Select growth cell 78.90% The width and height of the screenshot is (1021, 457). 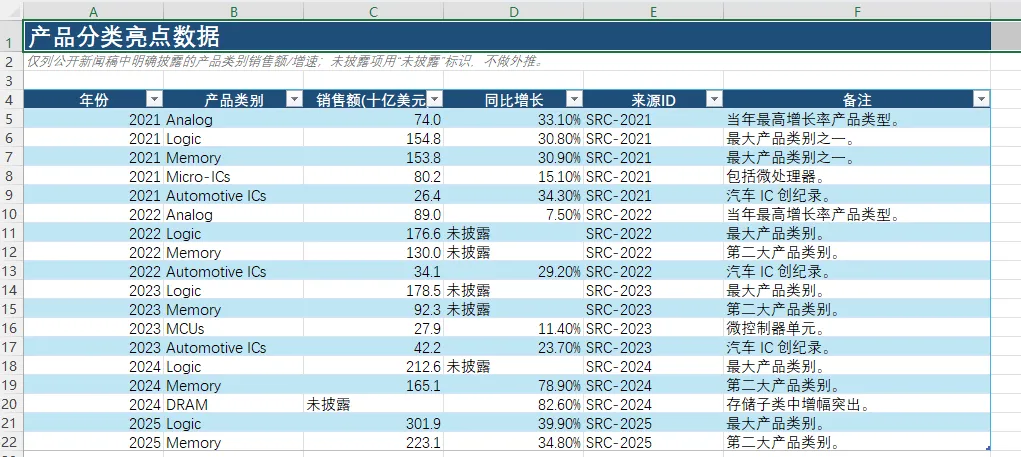point(513,385)
